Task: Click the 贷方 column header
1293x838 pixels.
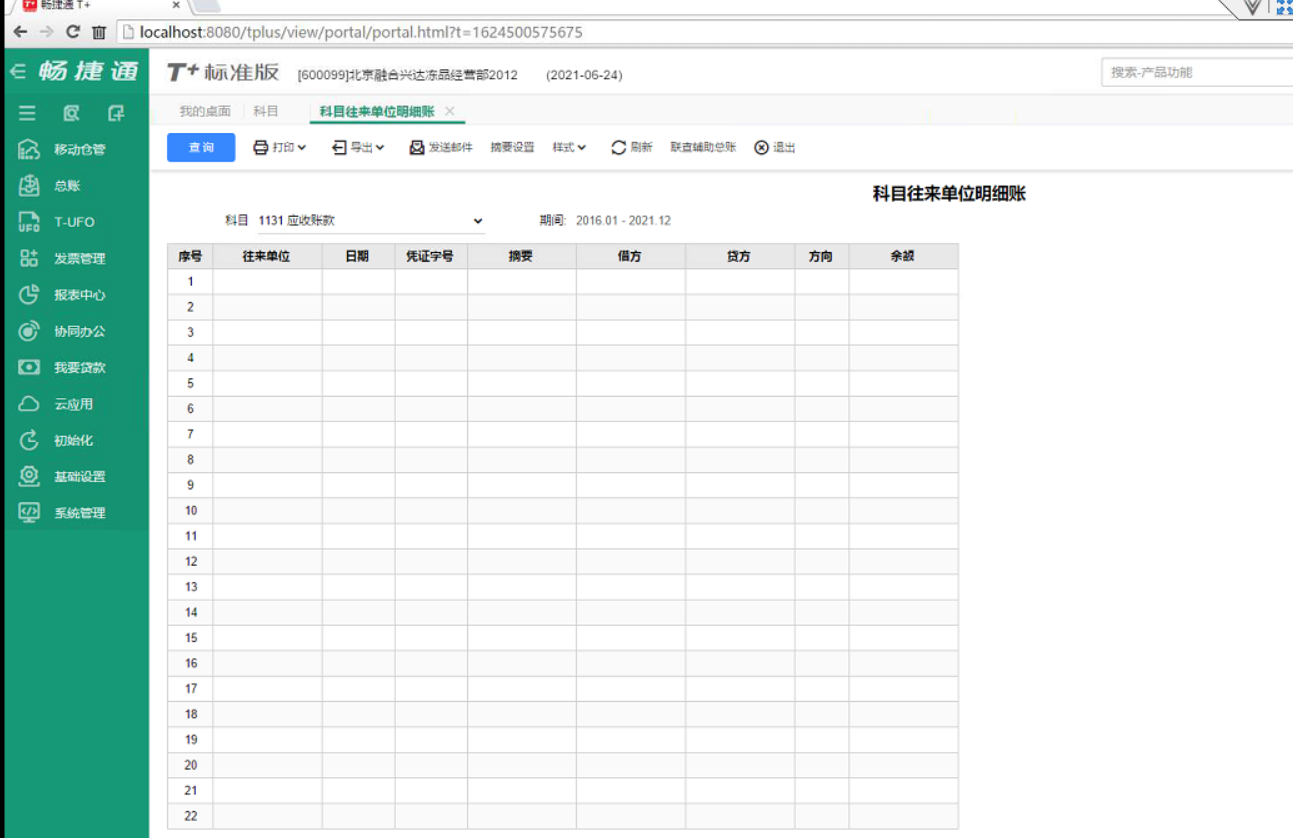Action: click(740, 256)
